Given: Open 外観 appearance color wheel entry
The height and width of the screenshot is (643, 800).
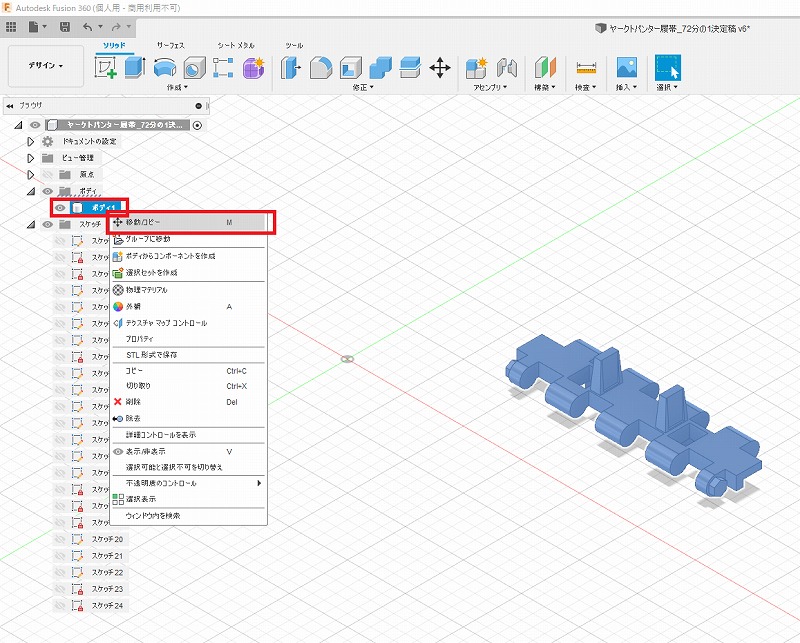Looking at the screenshot, I should click(133, 306).
